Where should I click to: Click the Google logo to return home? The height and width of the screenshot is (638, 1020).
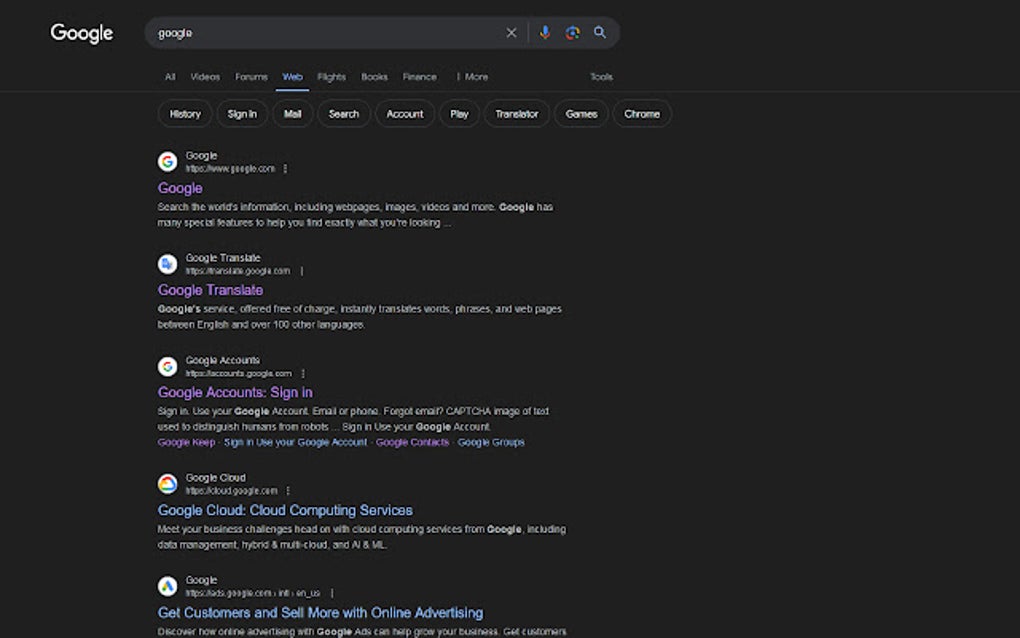point(81,33)
